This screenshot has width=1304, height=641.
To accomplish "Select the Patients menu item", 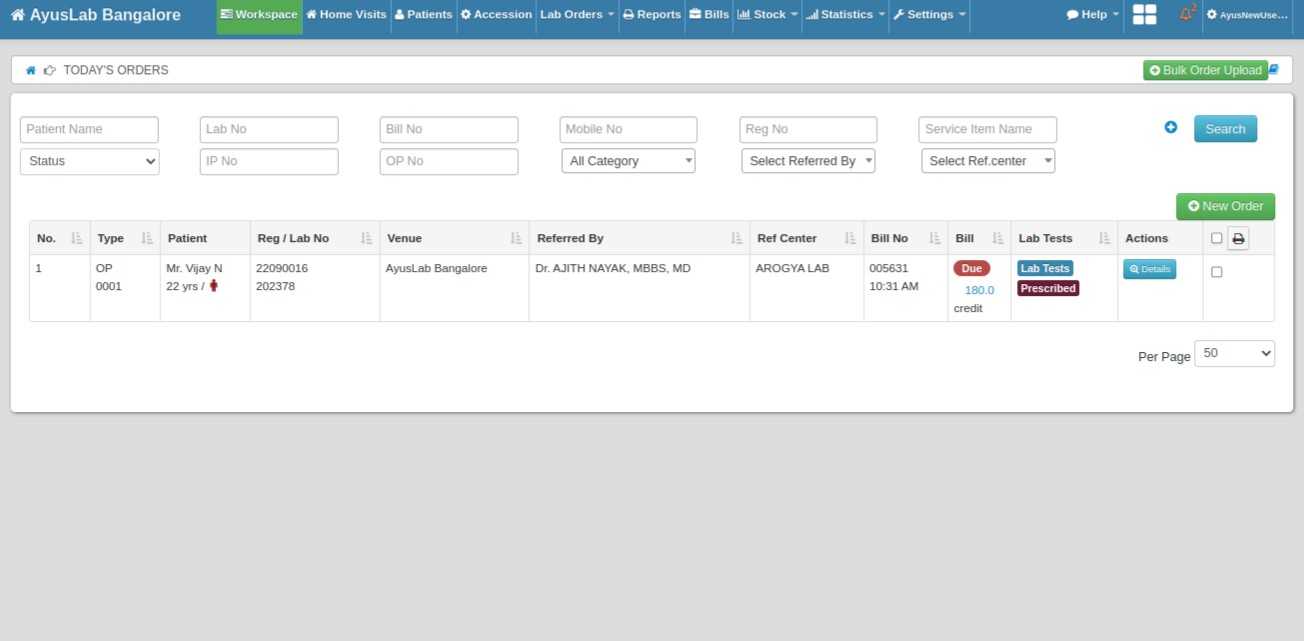I will pos(423,14).
